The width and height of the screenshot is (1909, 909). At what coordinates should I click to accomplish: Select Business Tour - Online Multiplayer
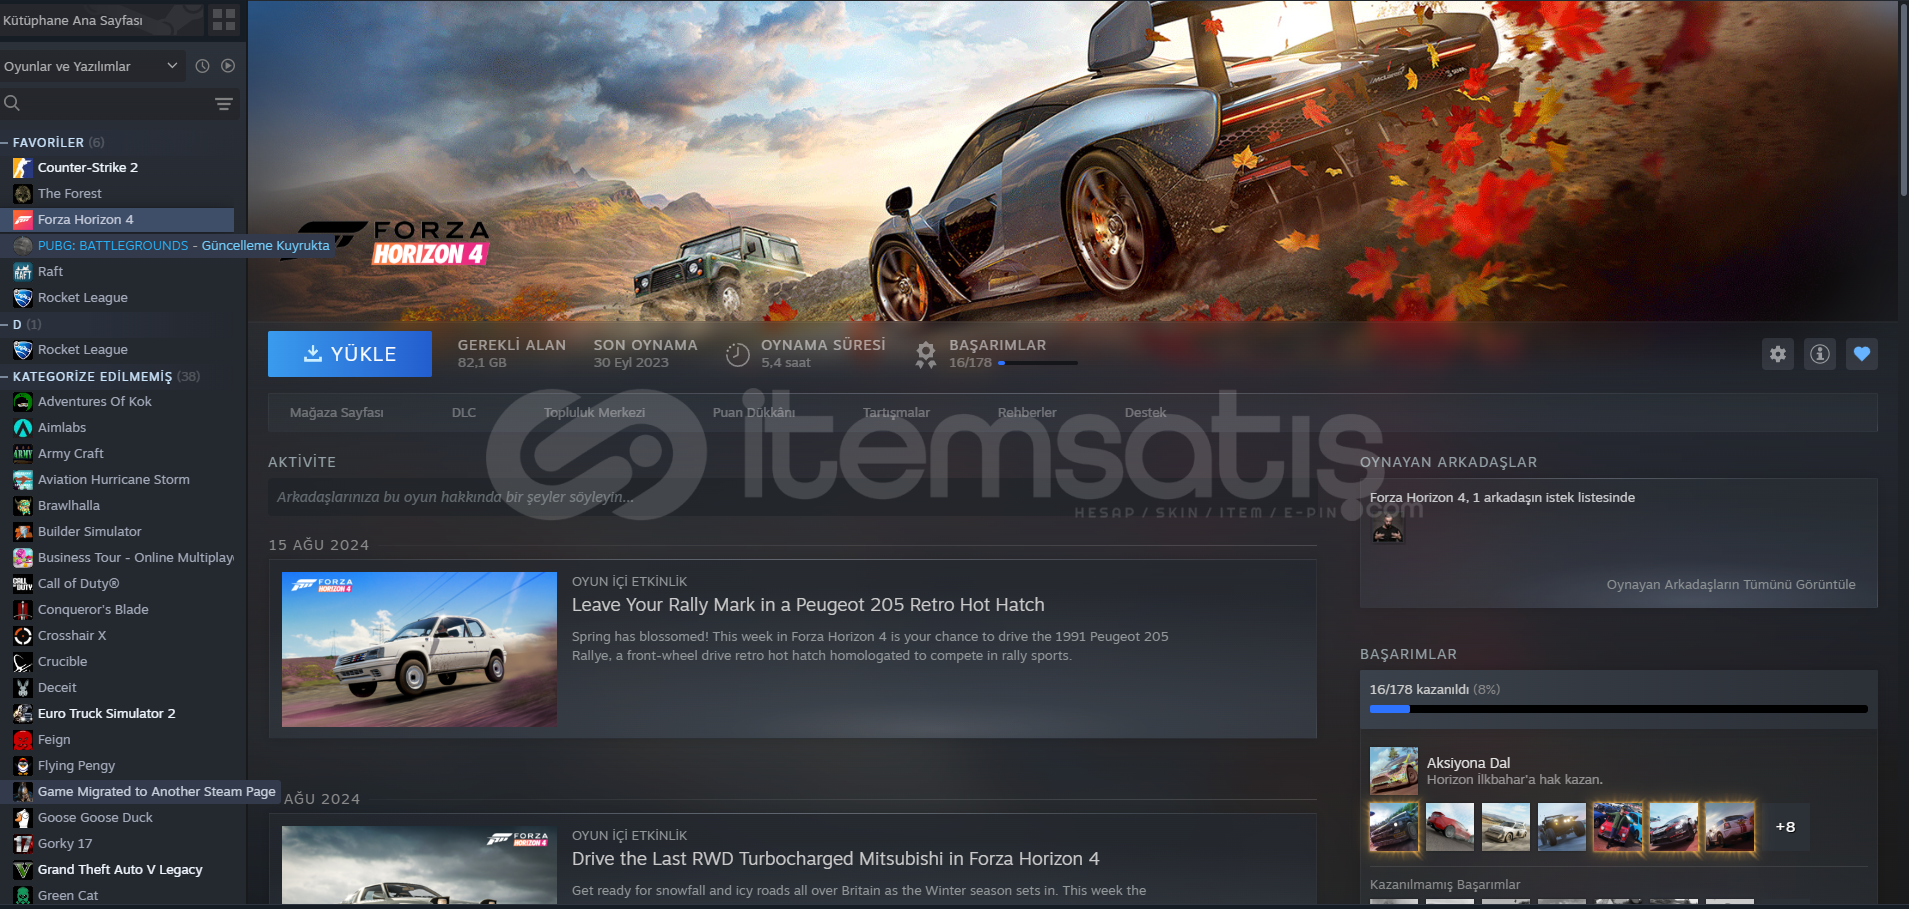click(x=117, y=558)
